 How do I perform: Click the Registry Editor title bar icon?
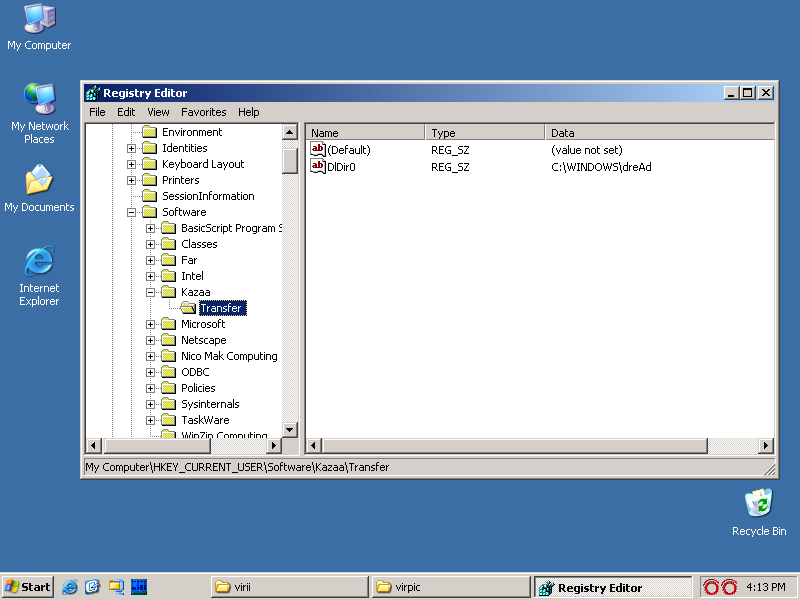pyautogui.click(x=93, y=93)
